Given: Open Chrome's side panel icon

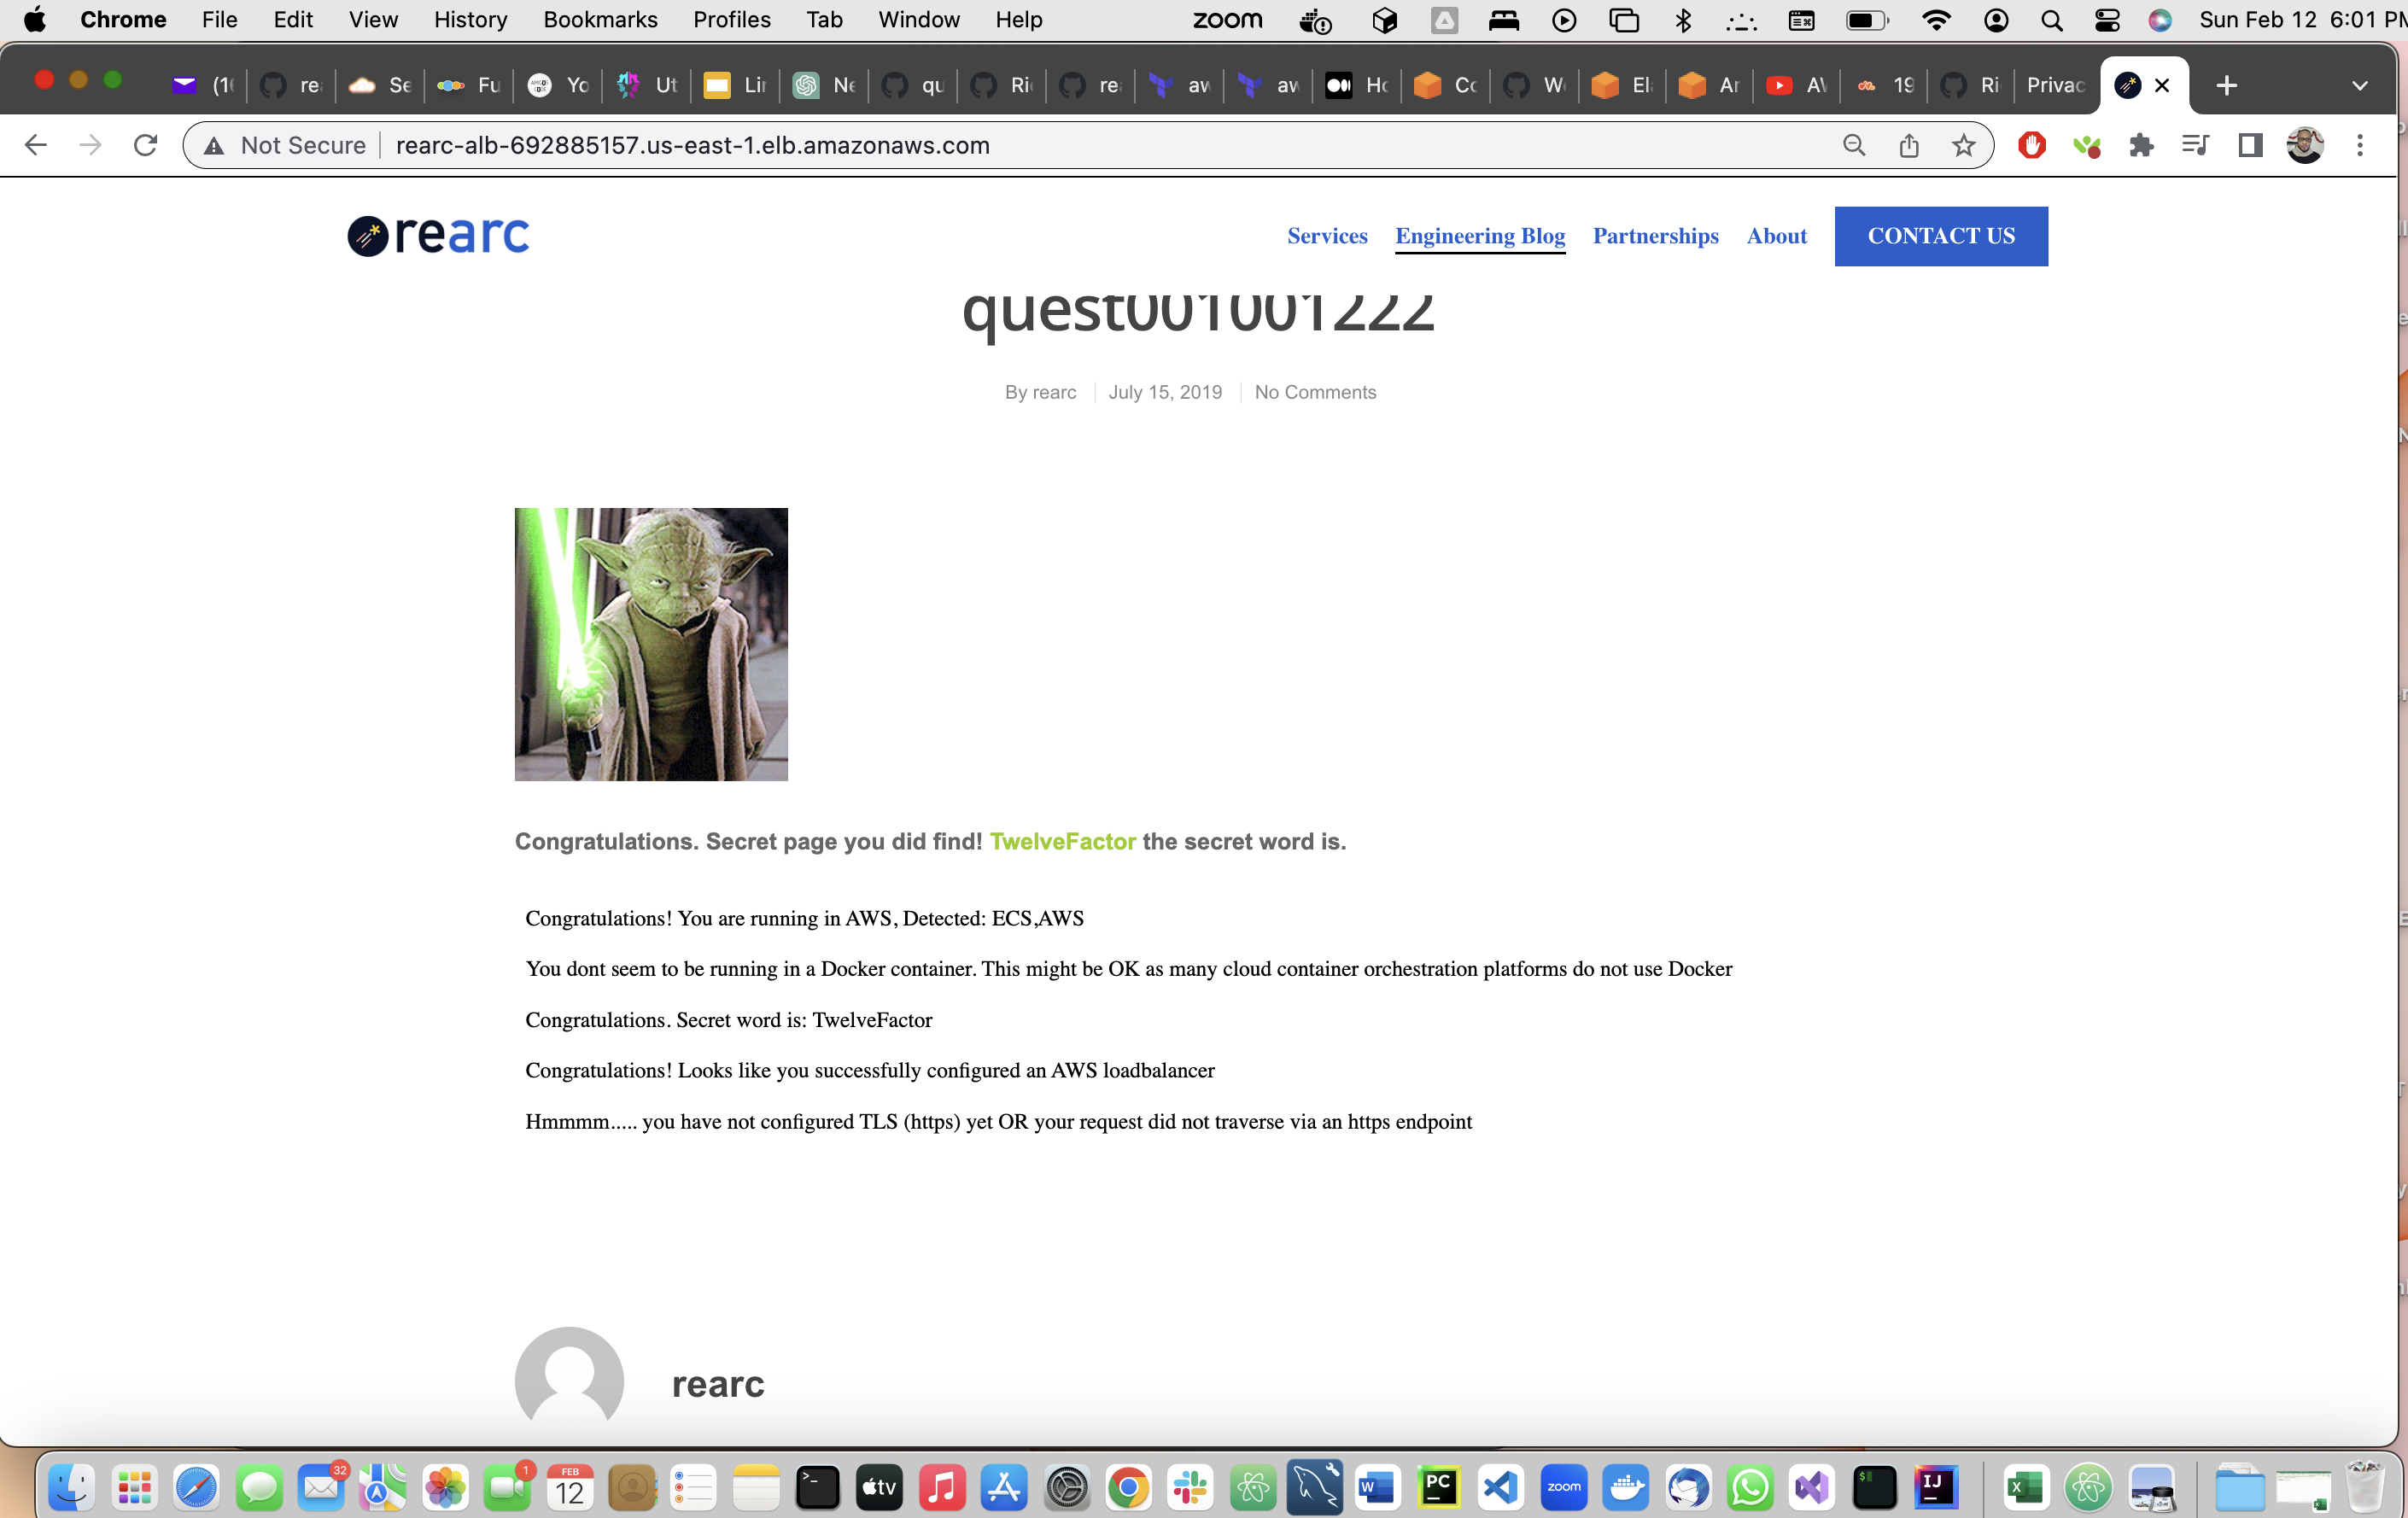Looking at the screenshot, I should 2249,145.
